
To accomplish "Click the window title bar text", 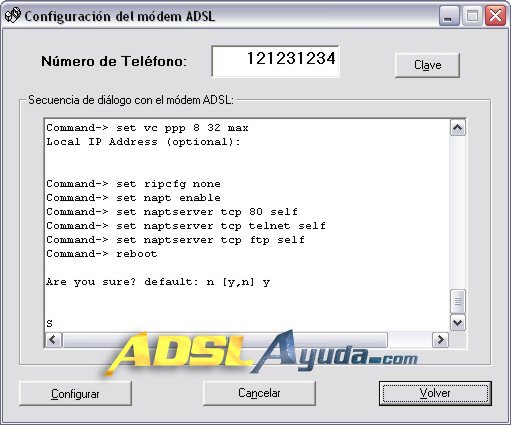I will (x=120, y=16).
